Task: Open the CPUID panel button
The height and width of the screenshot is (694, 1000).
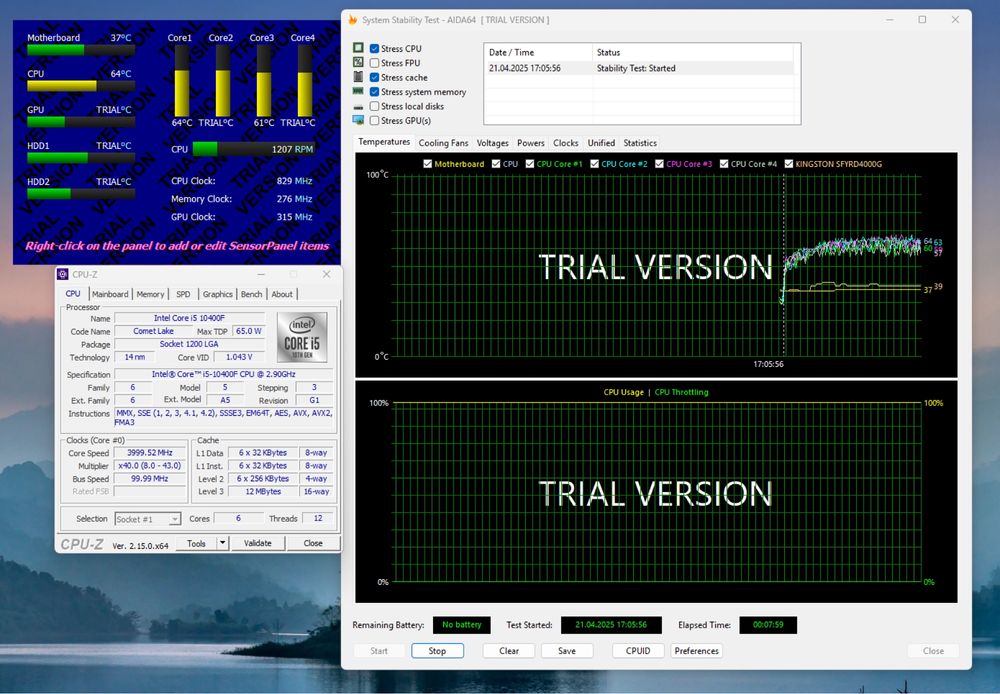Action: (638, 651)
